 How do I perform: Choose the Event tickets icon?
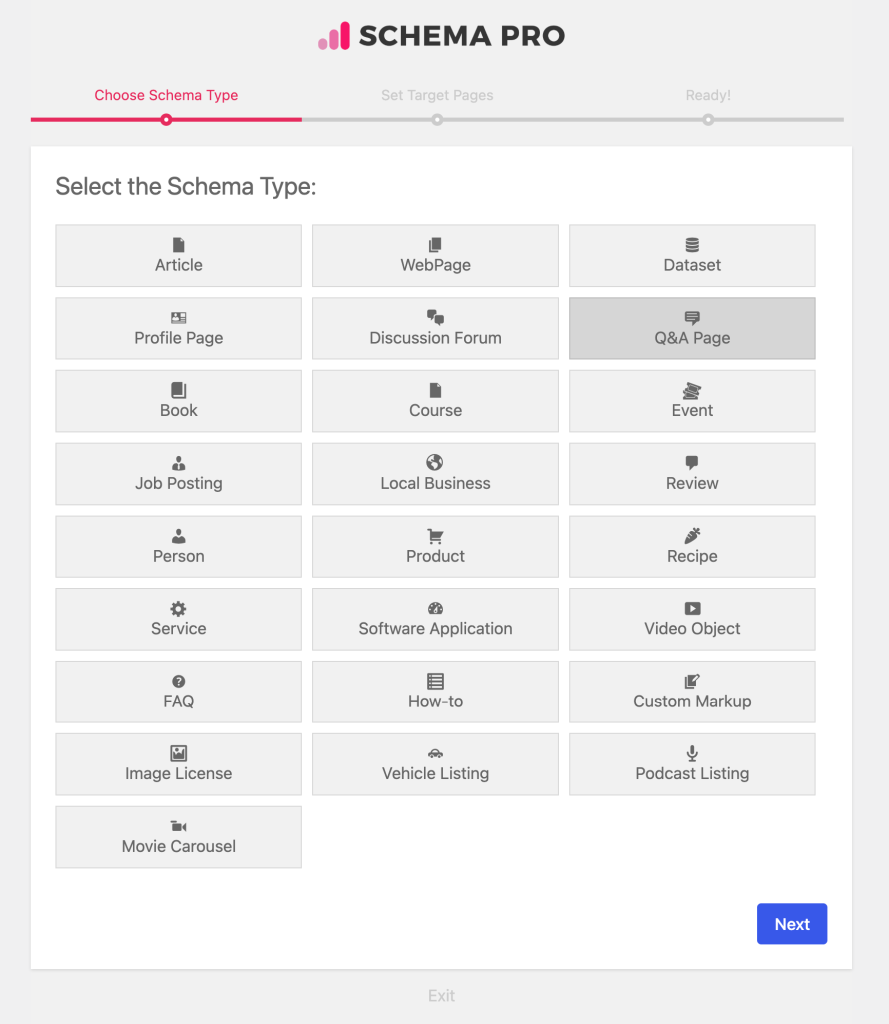[x=692, y=391]
